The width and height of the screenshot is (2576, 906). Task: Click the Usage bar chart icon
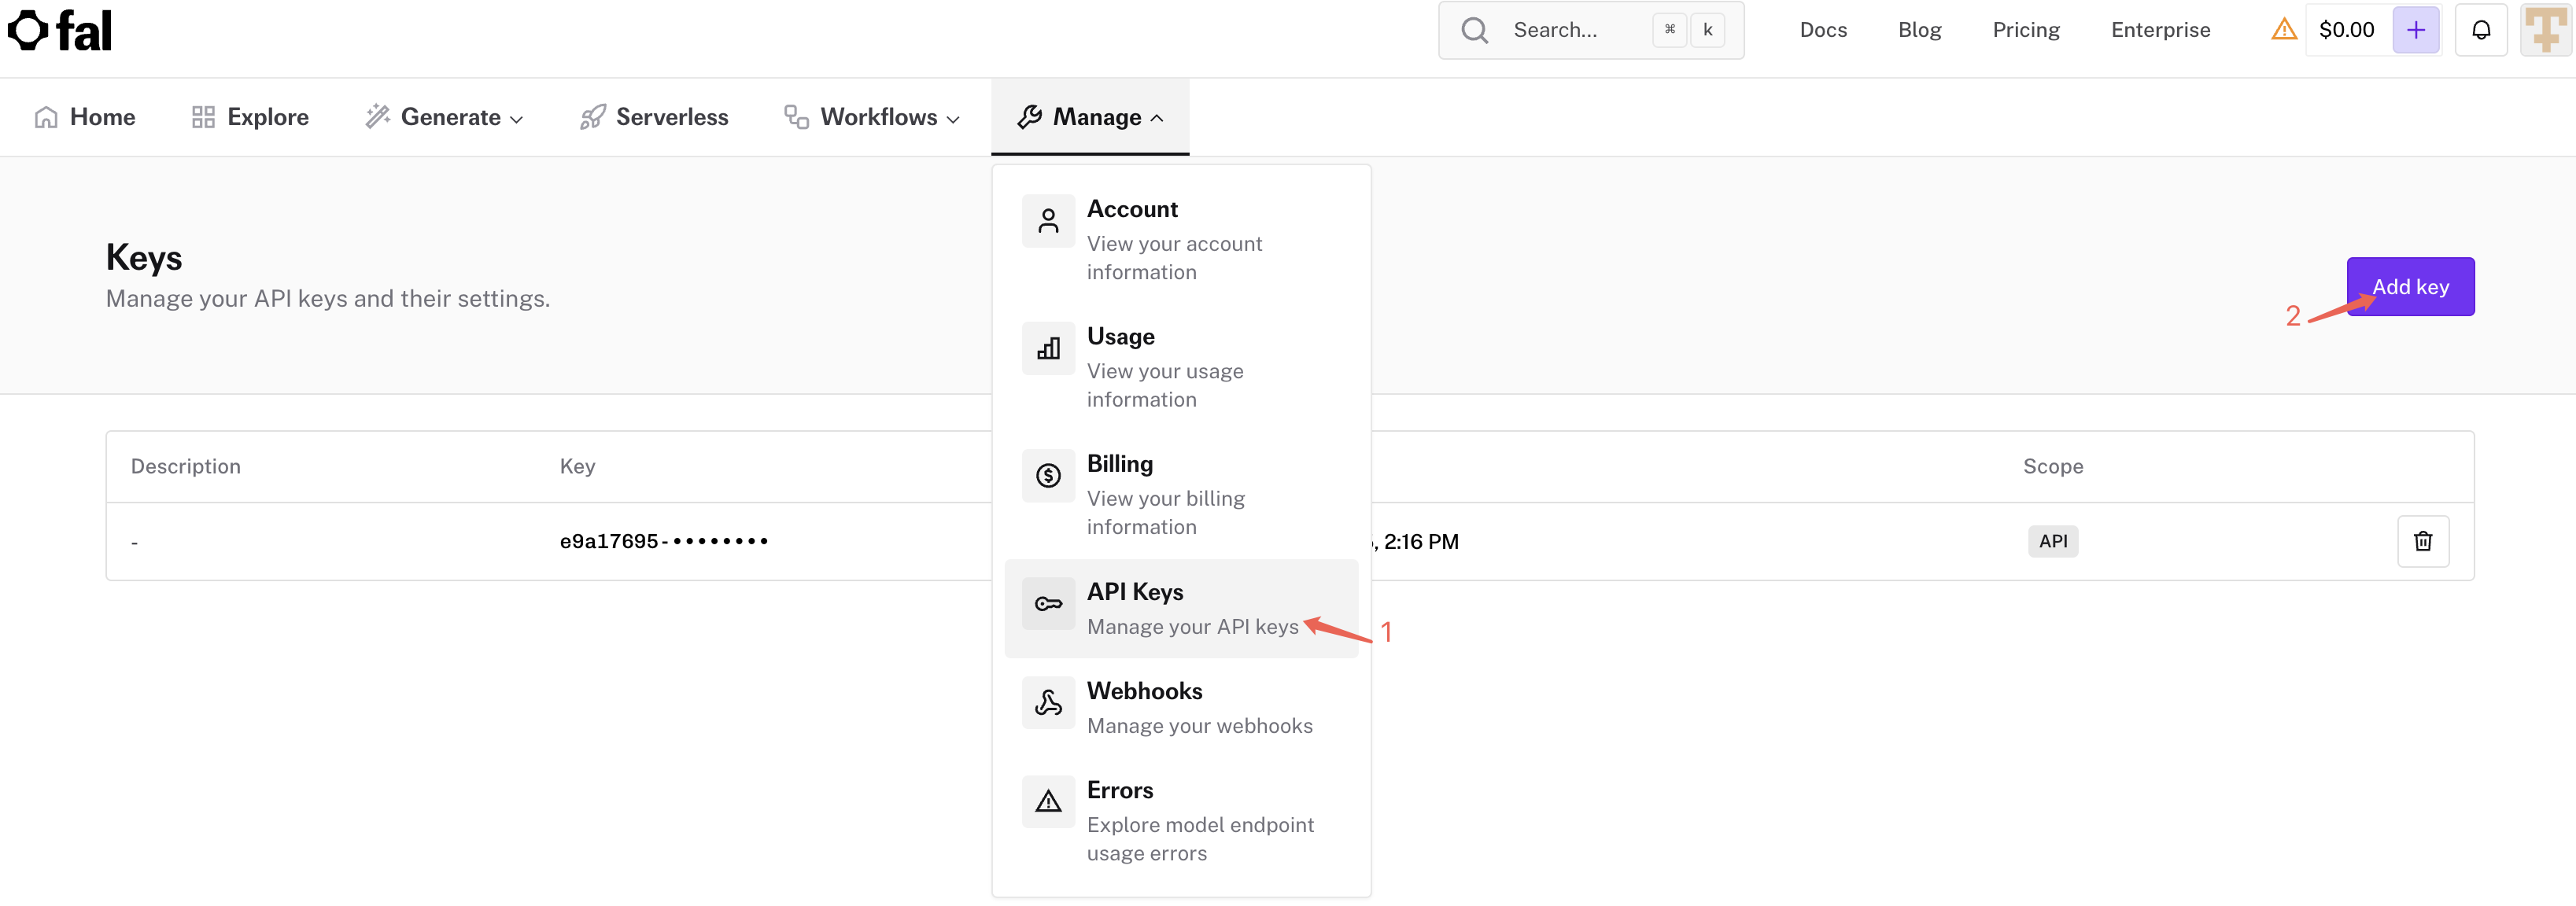(1047, 348)
